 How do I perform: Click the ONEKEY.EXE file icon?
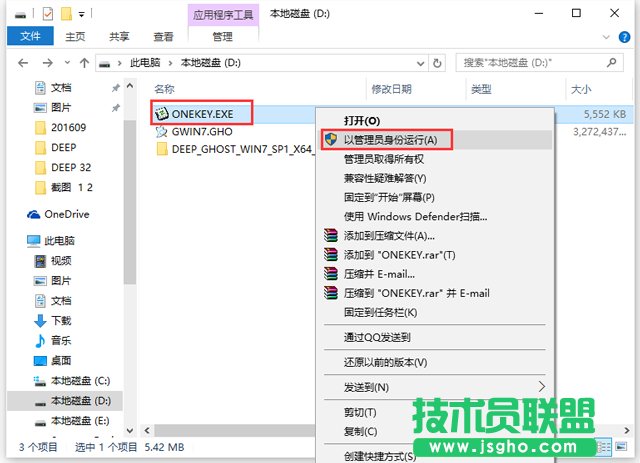162,112
